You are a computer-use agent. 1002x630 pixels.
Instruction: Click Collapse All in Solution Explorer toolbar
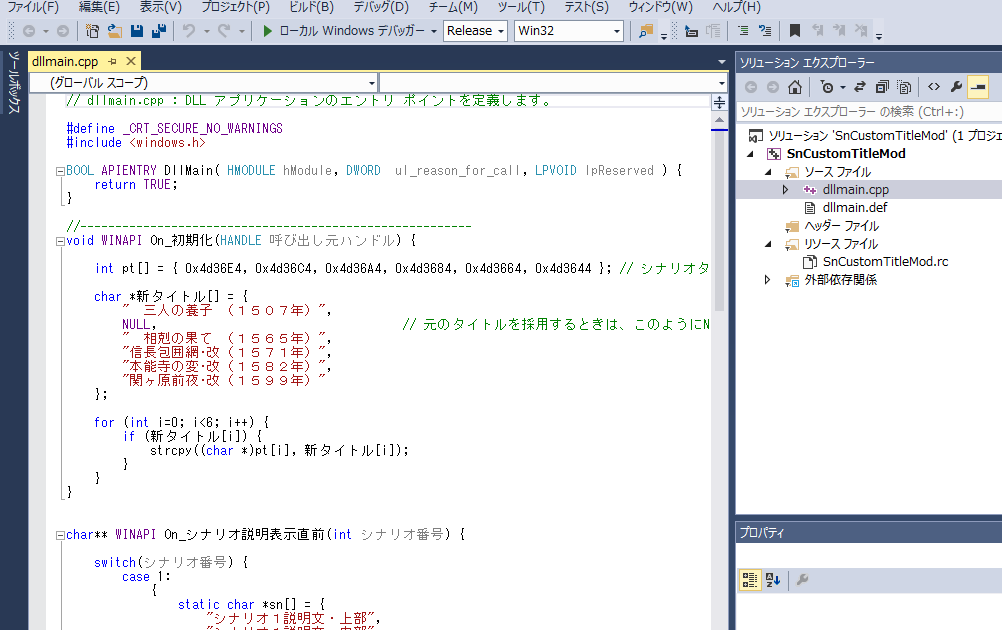[x=882, y=87]
